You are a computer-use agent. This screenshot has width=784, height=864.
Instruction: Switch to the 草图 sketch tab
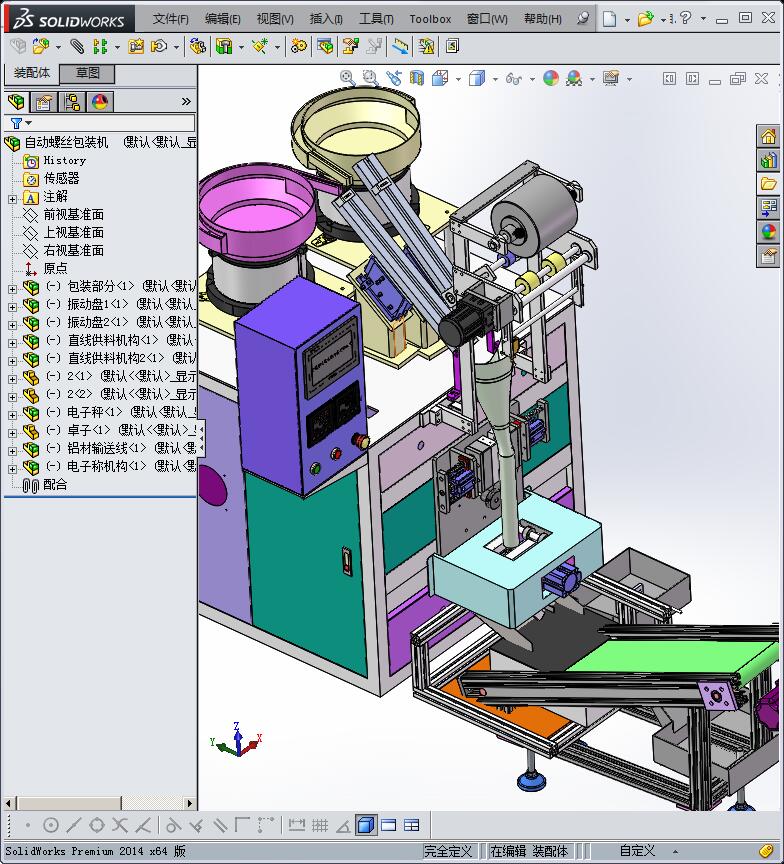tap(87, 73)
